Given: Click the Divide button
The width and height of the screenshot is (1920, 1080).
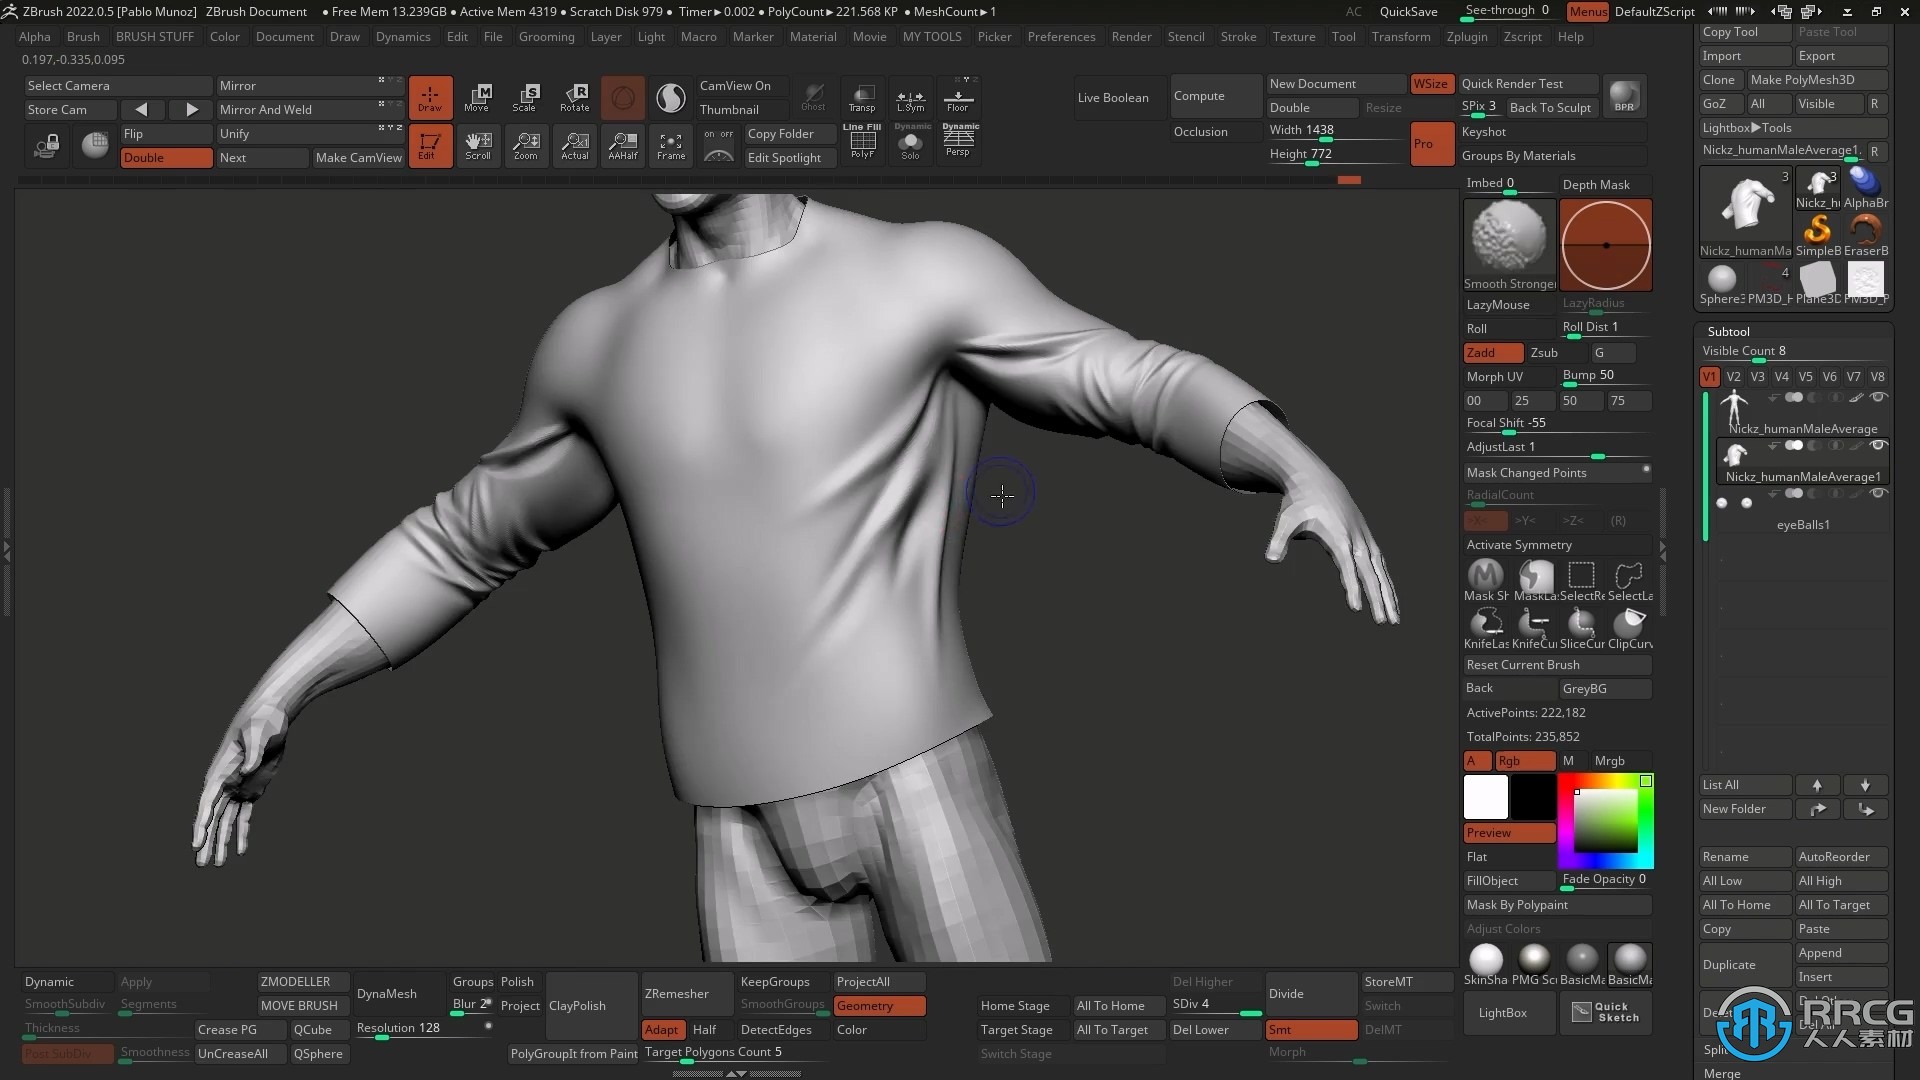Looking at the screenshot, I should point(1311,993).
